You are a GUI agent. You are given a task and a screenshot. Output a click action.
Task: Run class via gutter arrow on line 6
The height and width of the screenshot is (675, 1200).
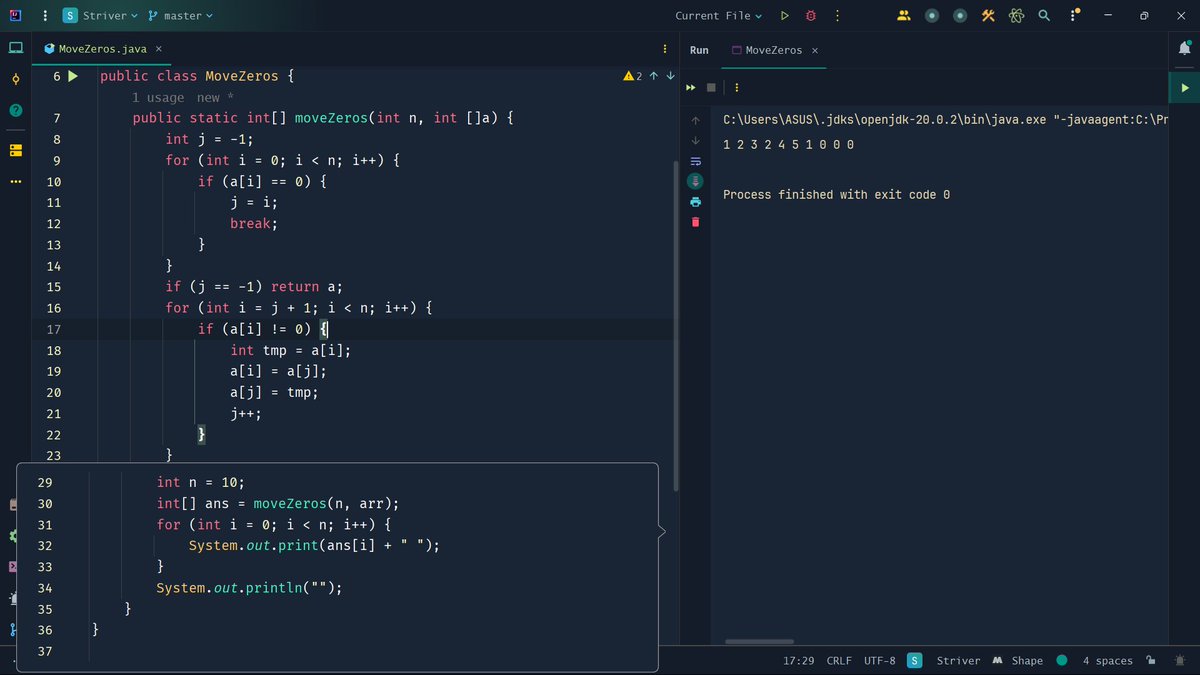[x=73, y=76]
